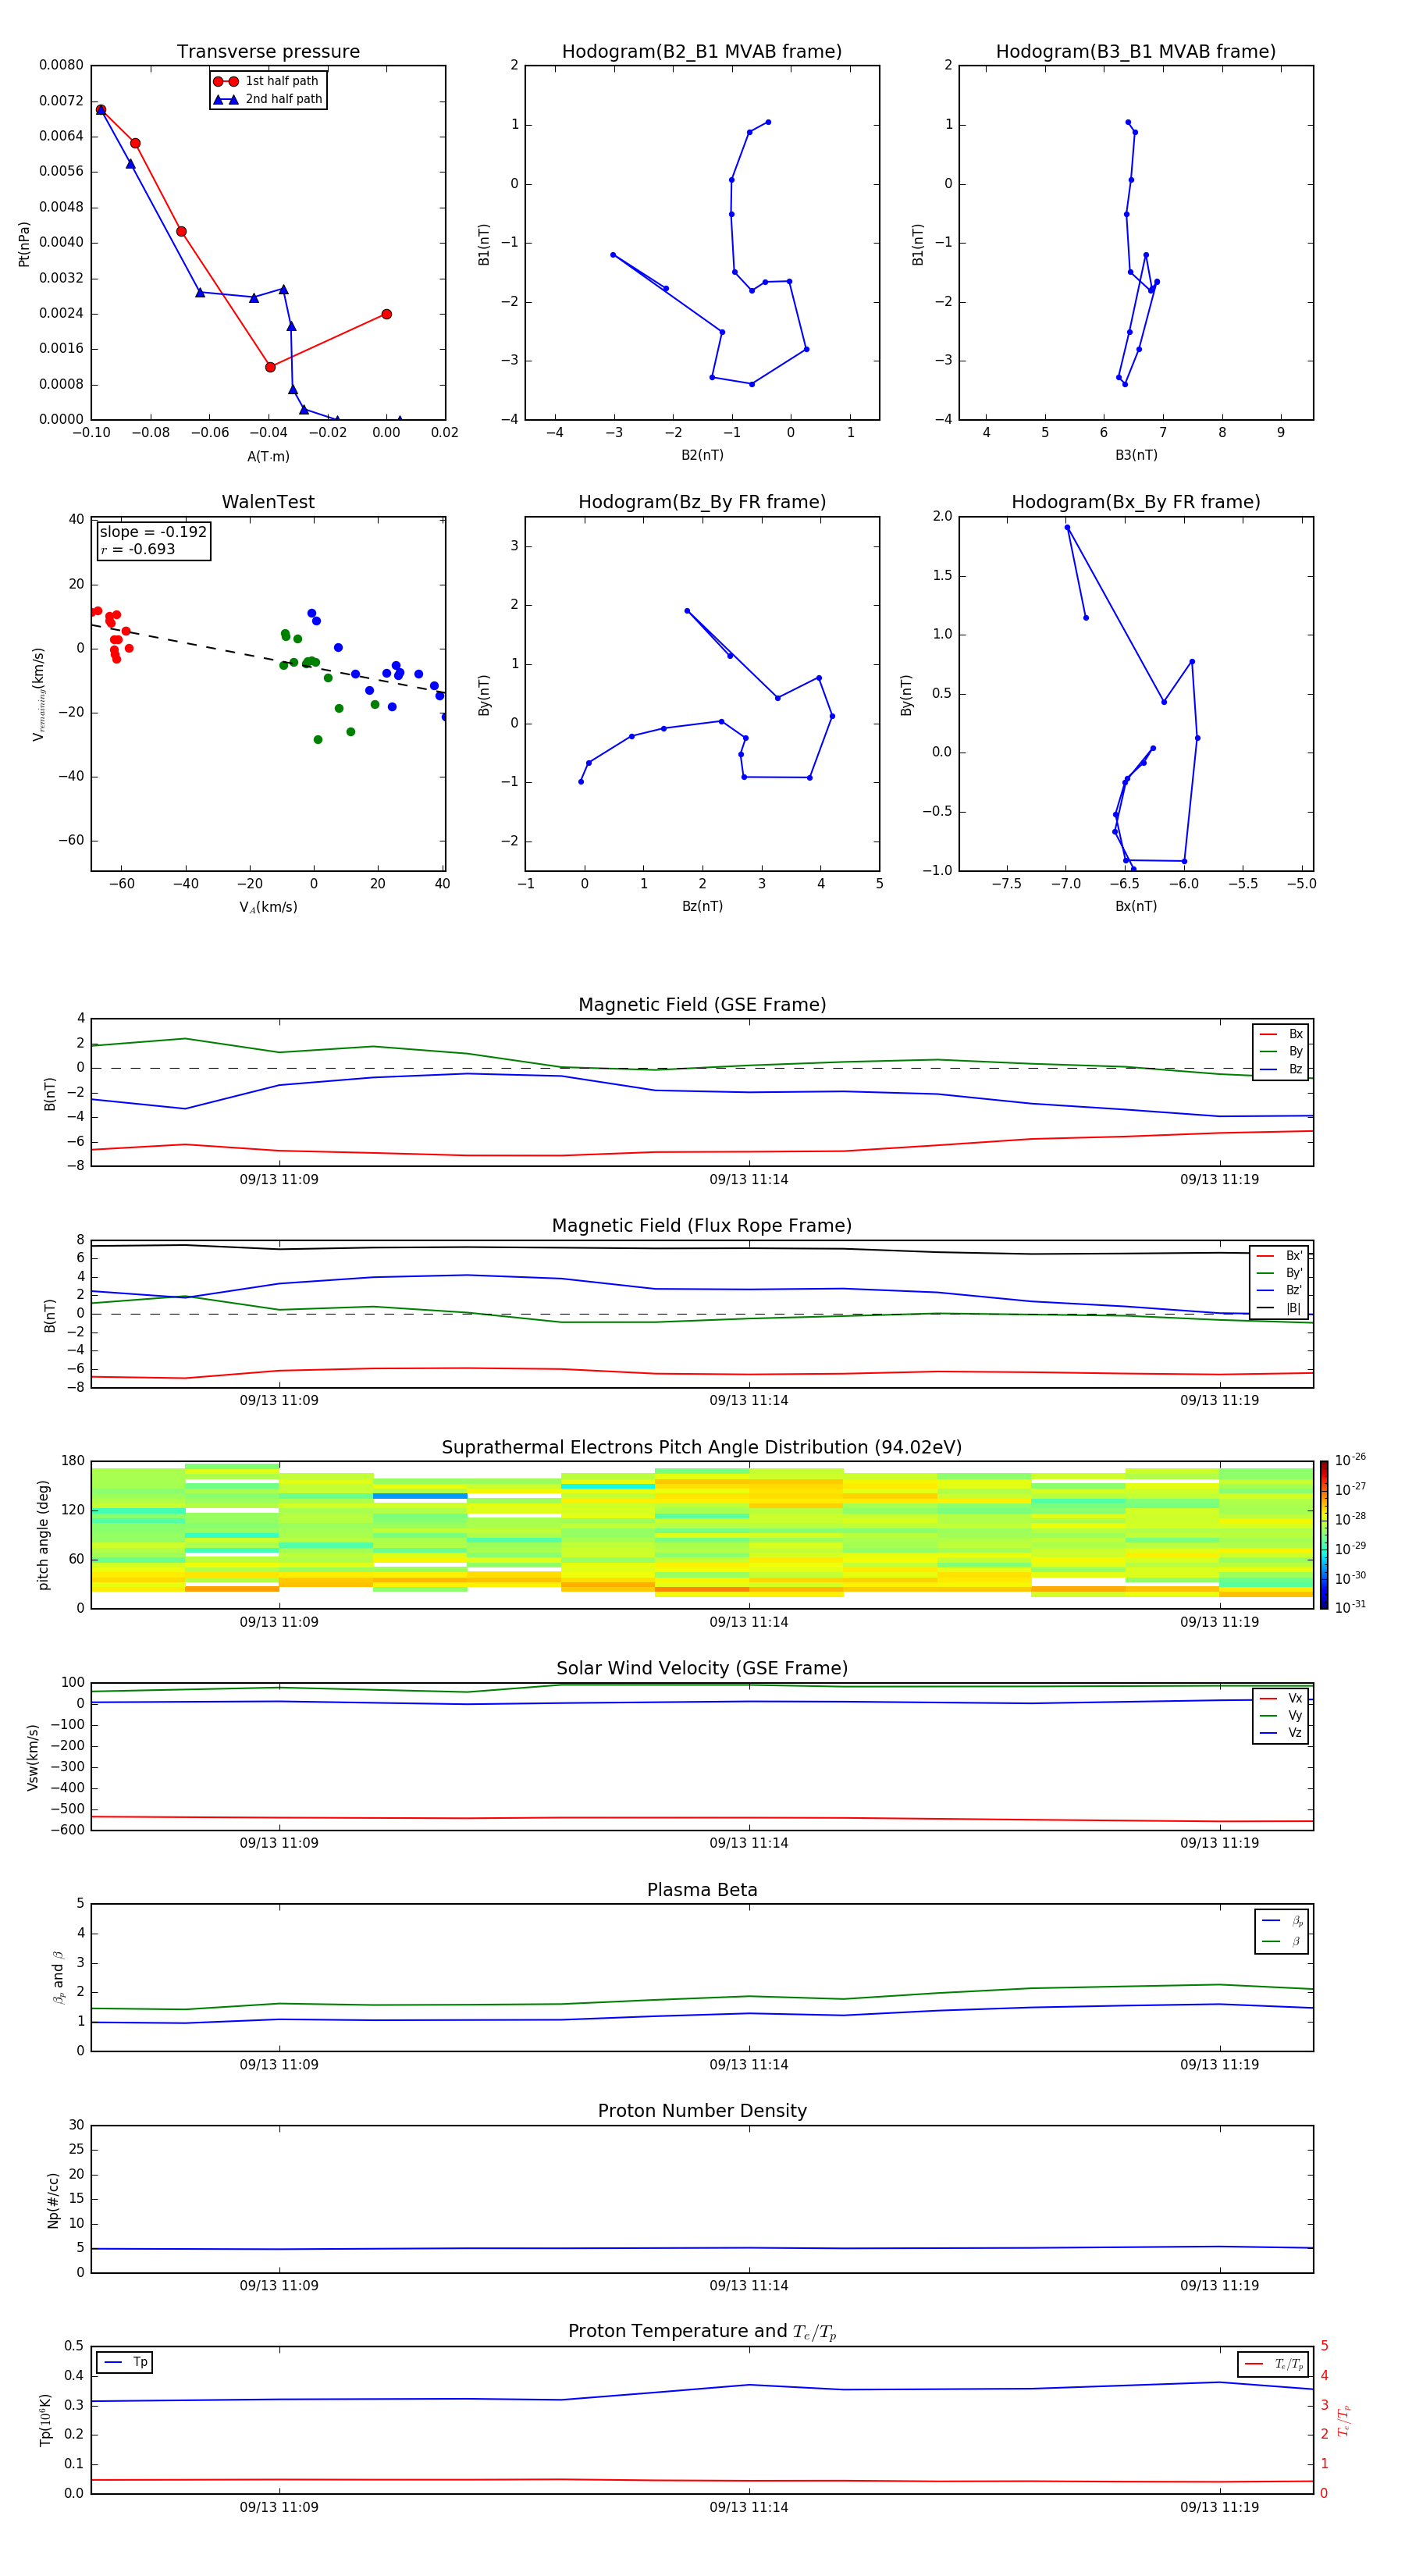Click the 'Magnetic Field (GSE Frame)' title
Image resolution: width=1405 pixels, height=2576 pixels.
coord(702,1005)
